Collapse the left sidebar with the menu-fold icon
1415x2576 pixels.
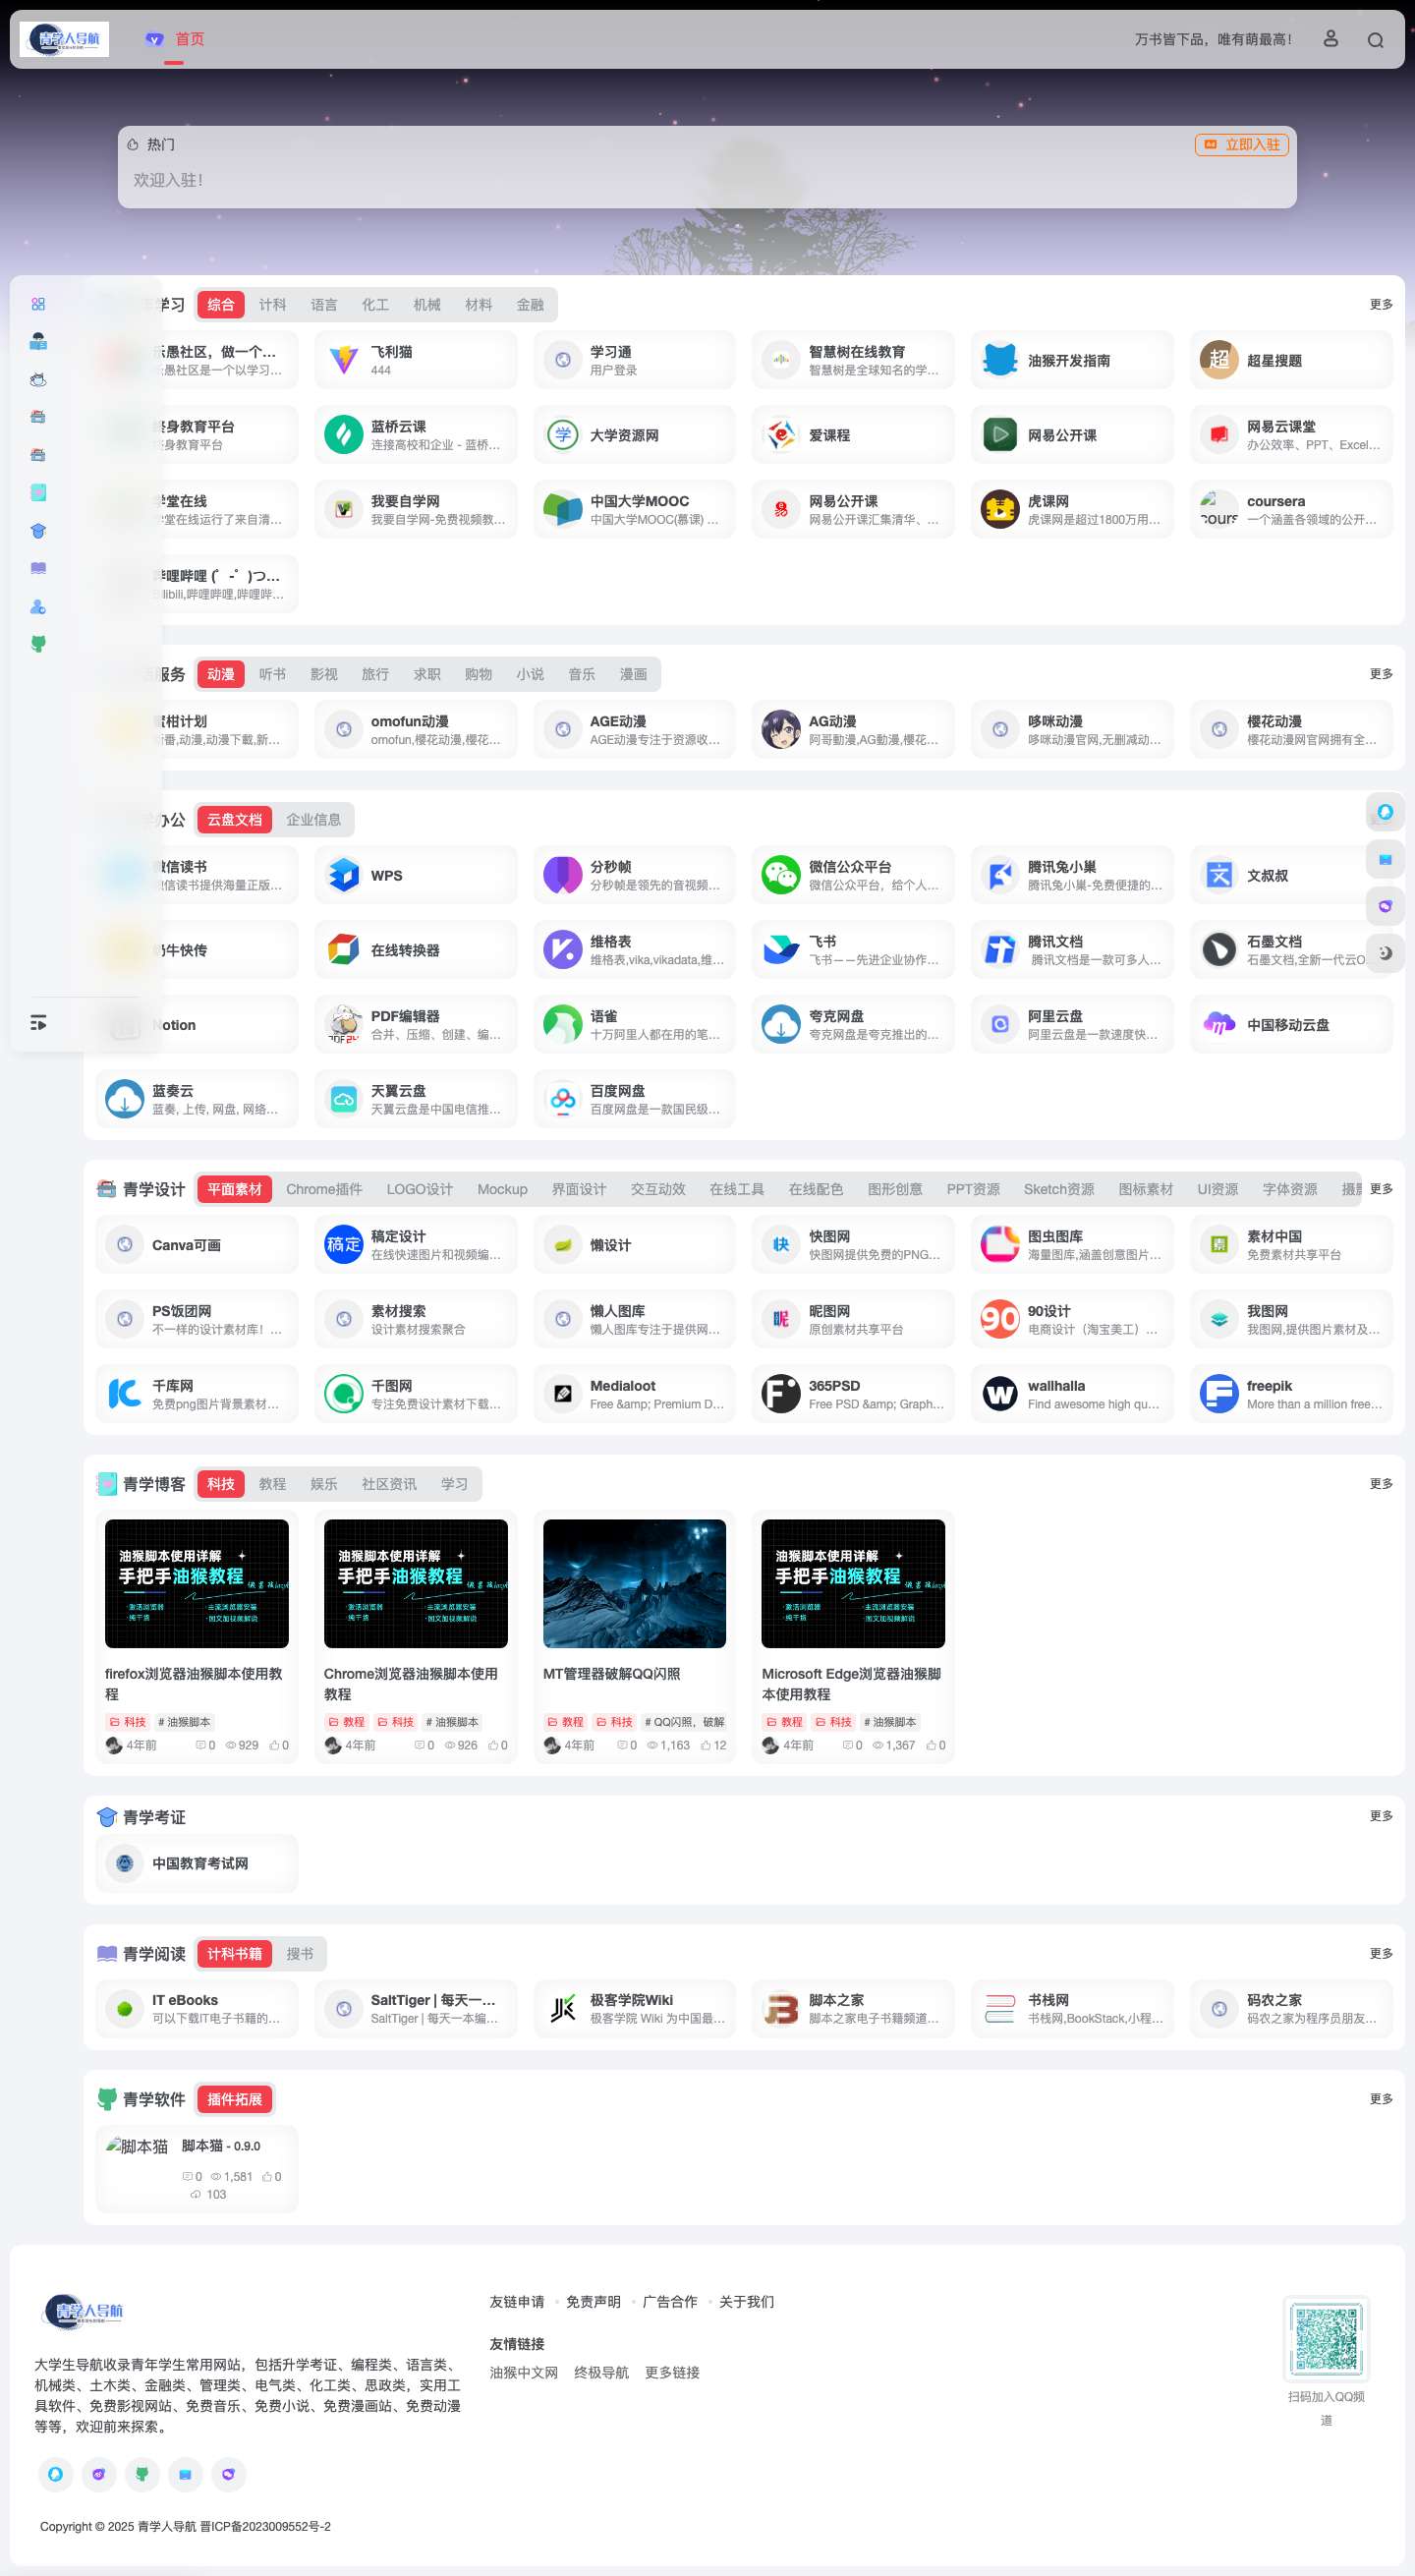[x=38, y=1023]
